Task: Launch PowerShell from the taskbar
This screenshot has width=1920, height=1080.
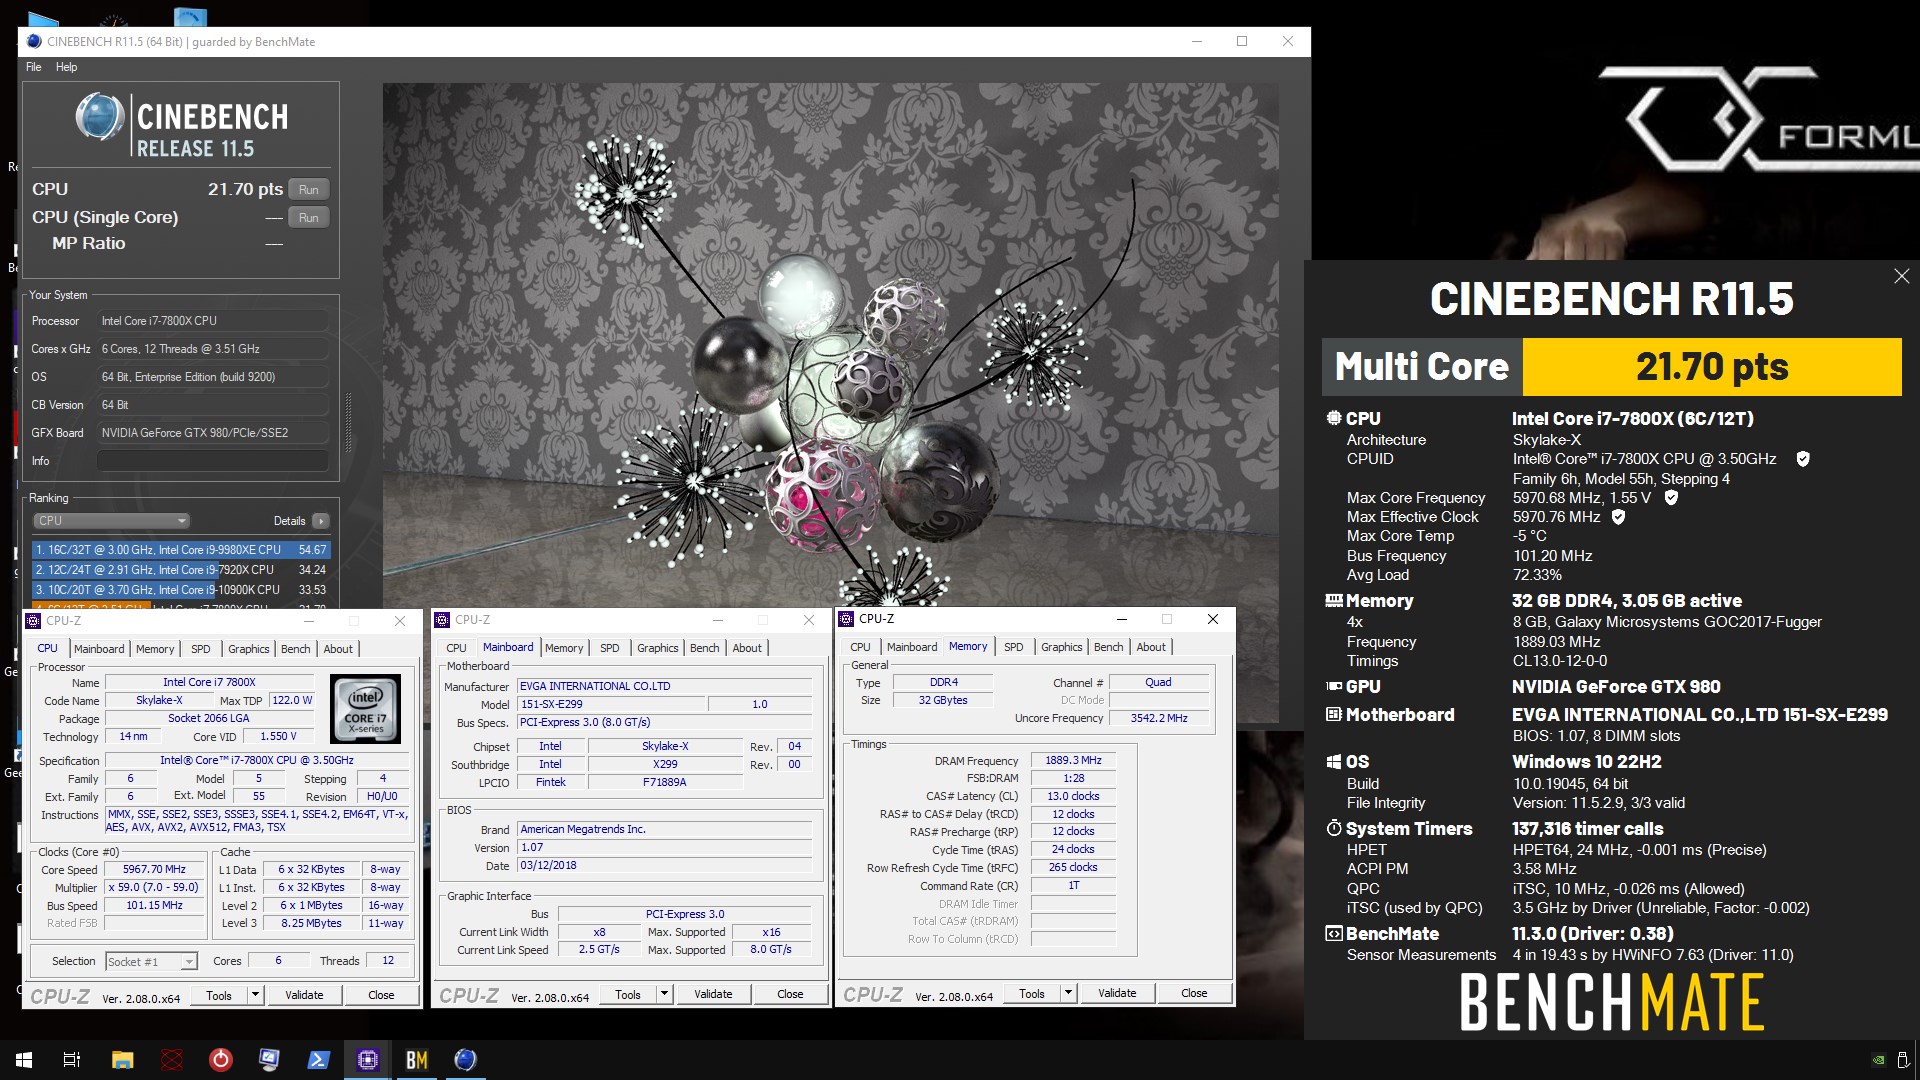Action: pos(319,1060)
